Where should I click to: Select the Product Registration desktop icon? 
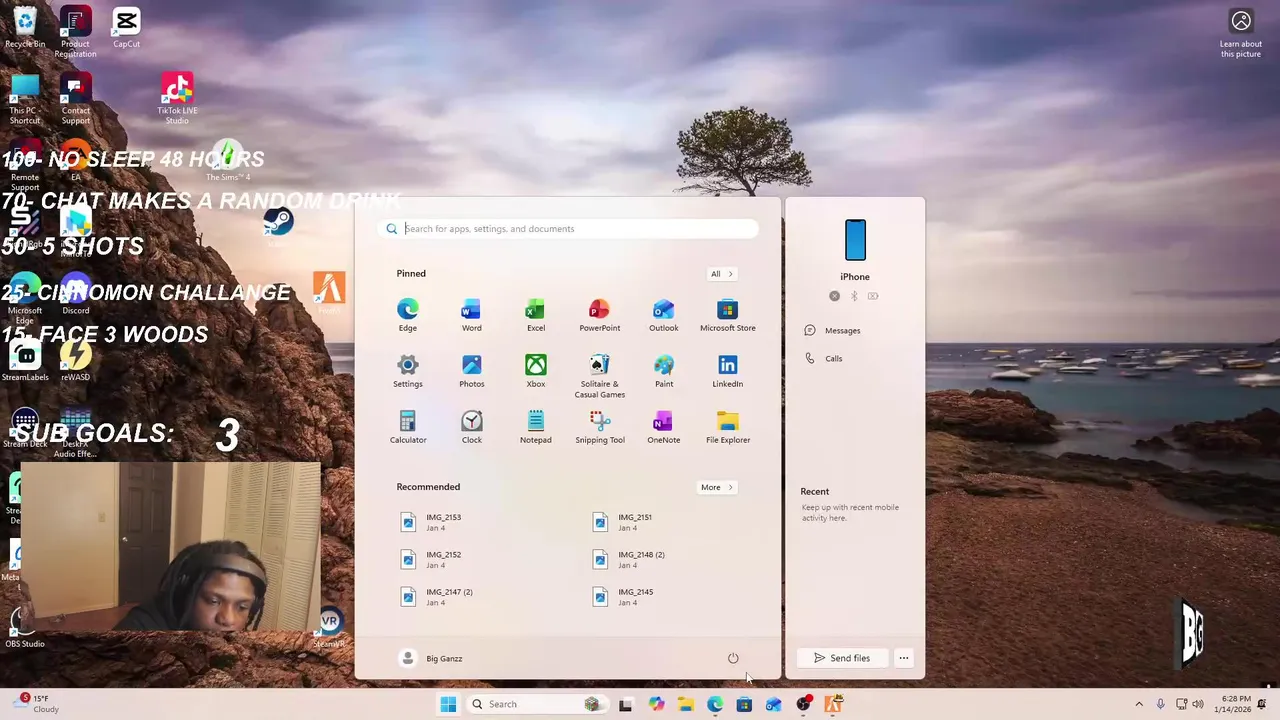click(x=75, y=33)
